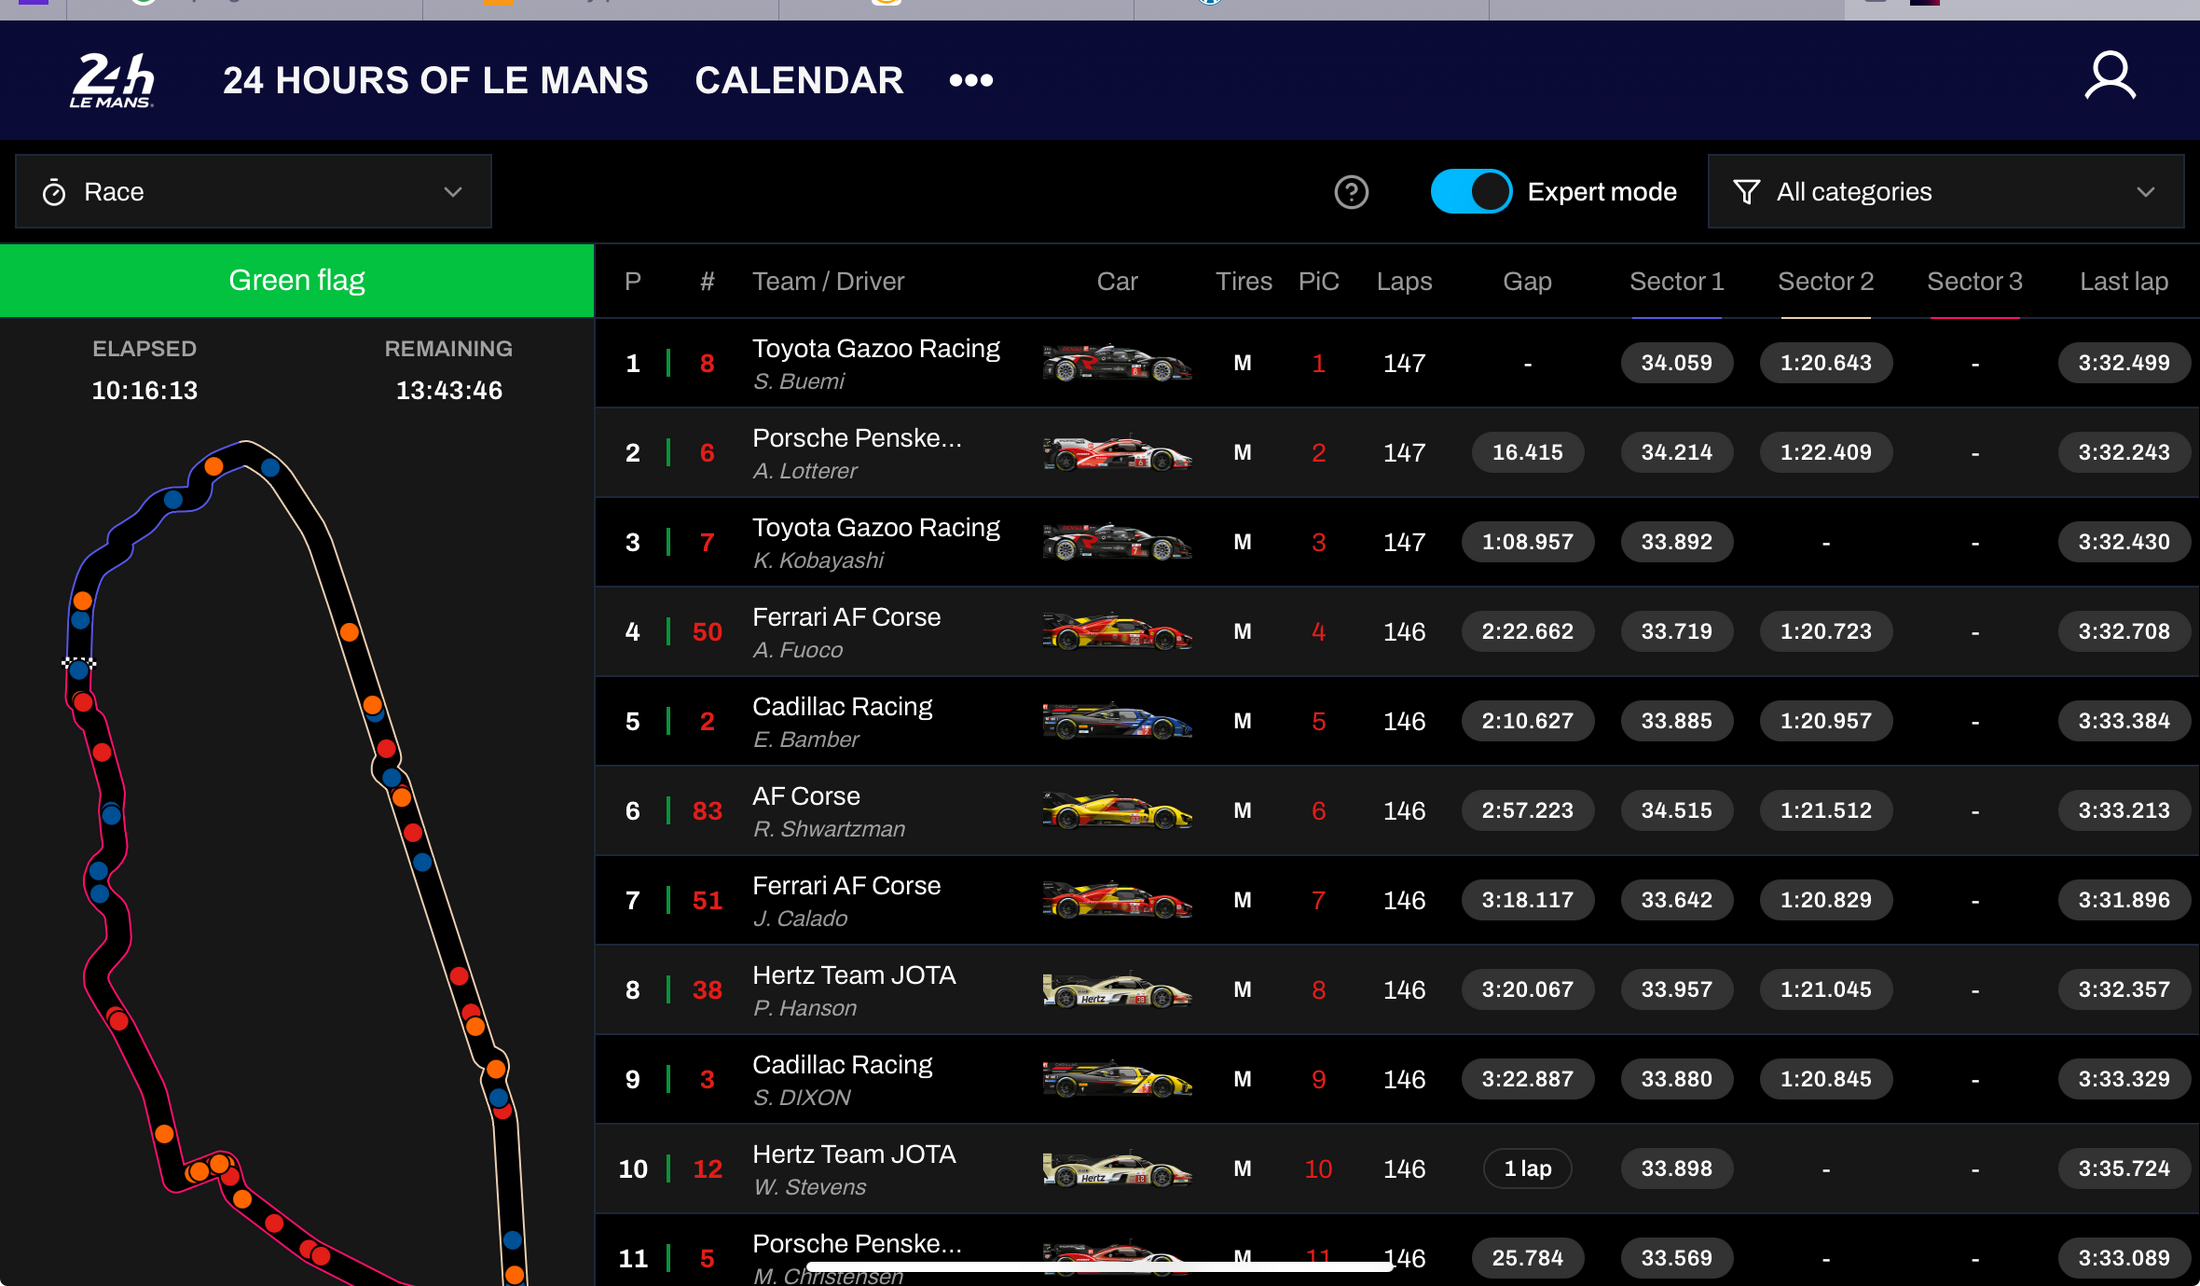This screenshot has width=2200, height=1286.
Task: Click the tire indicator M for Cadillac #2
Action: point(1243,721)
